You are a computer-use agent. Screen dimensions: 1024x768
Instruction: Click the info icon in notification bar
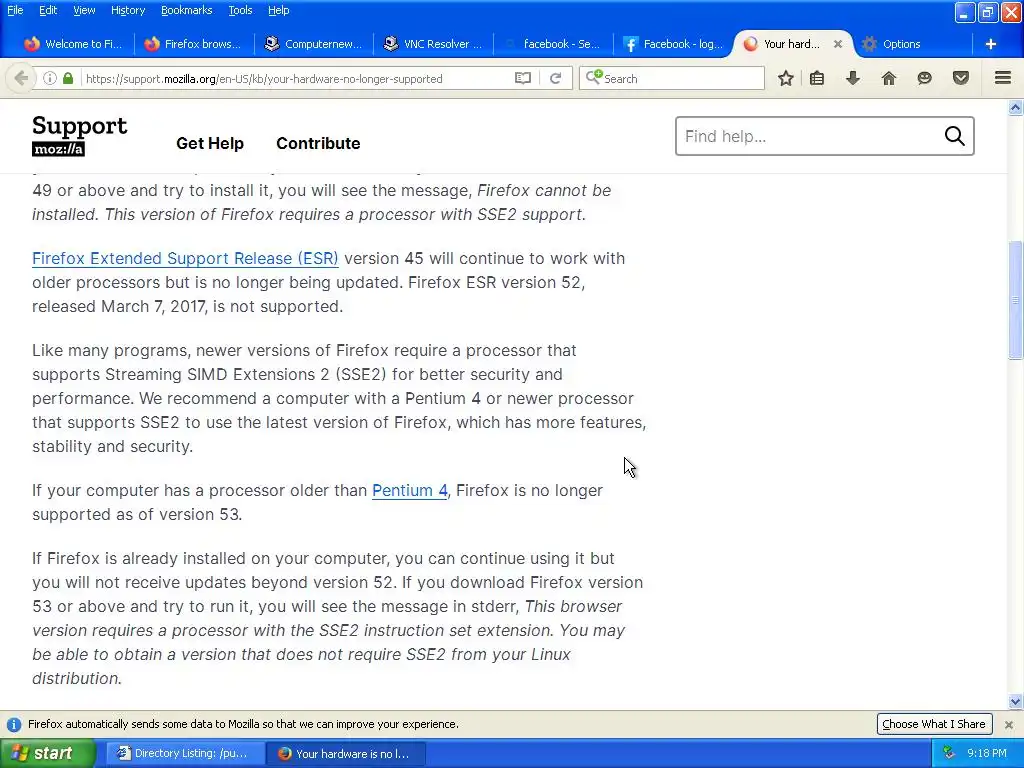pos(14,724)
